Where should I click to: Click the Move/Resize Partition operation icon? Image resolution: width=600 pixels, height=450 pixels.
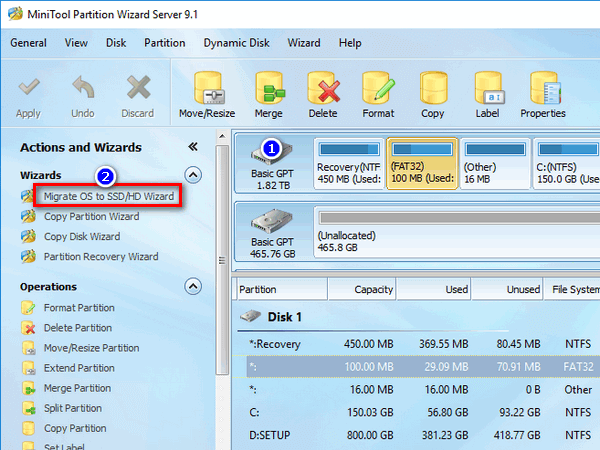coord(29,348)
